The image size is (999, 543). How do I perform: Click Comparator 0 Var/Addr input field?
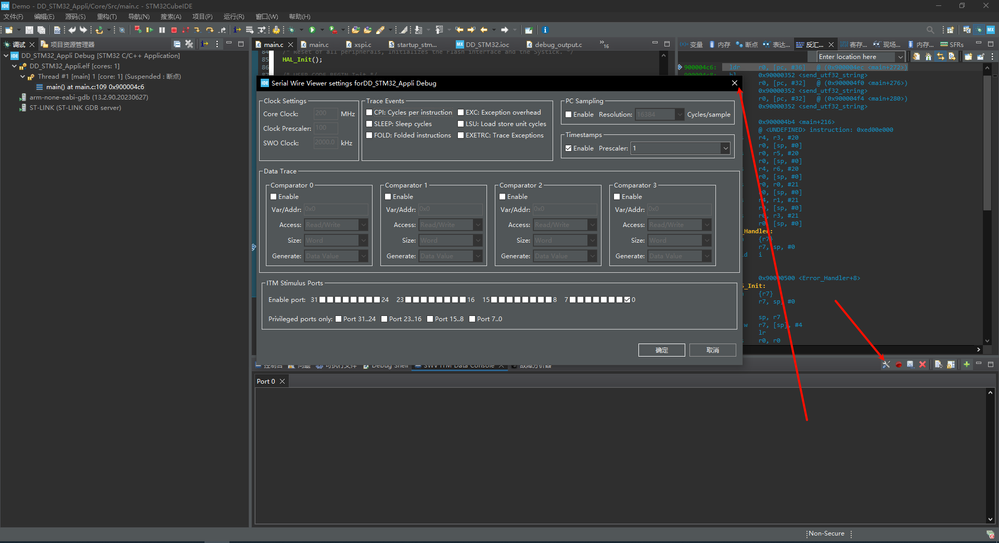pos(335,209)
